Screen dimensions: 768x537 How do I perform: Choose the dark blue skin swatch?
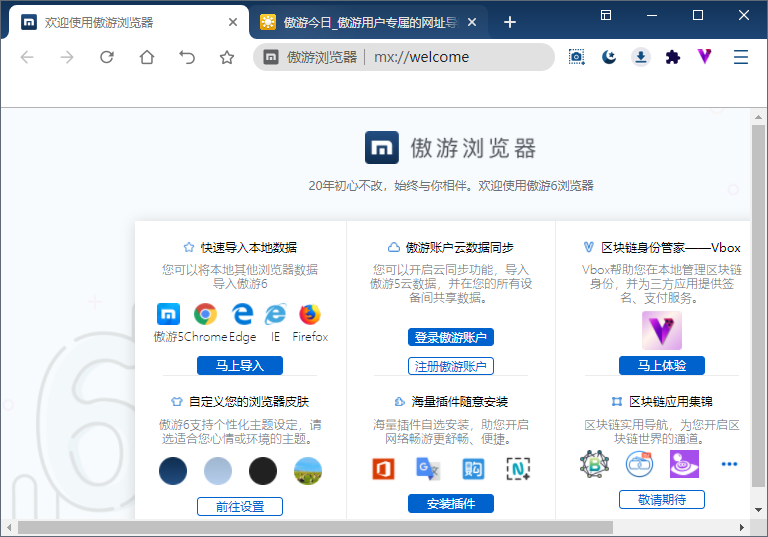pyautogui.click(x=173, y=471)
